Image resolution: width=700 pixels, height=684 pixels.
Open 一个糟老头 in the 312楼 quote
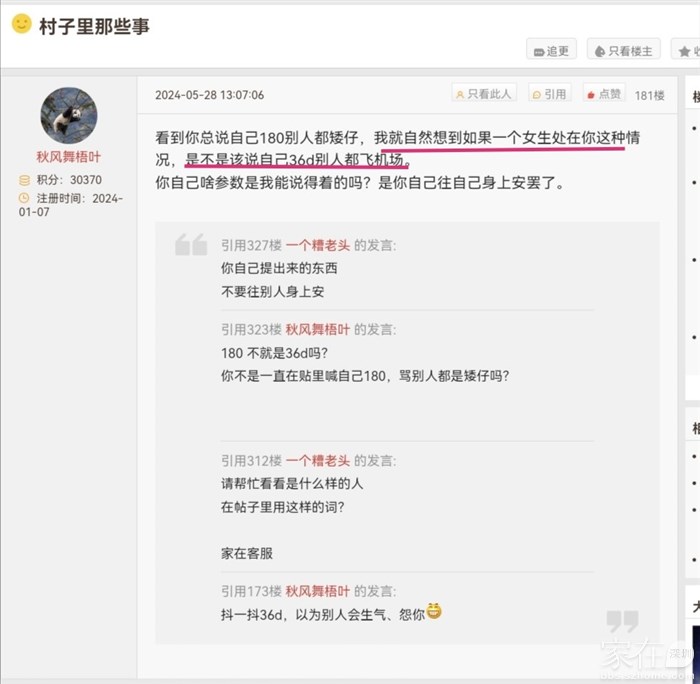click(318, 460)
